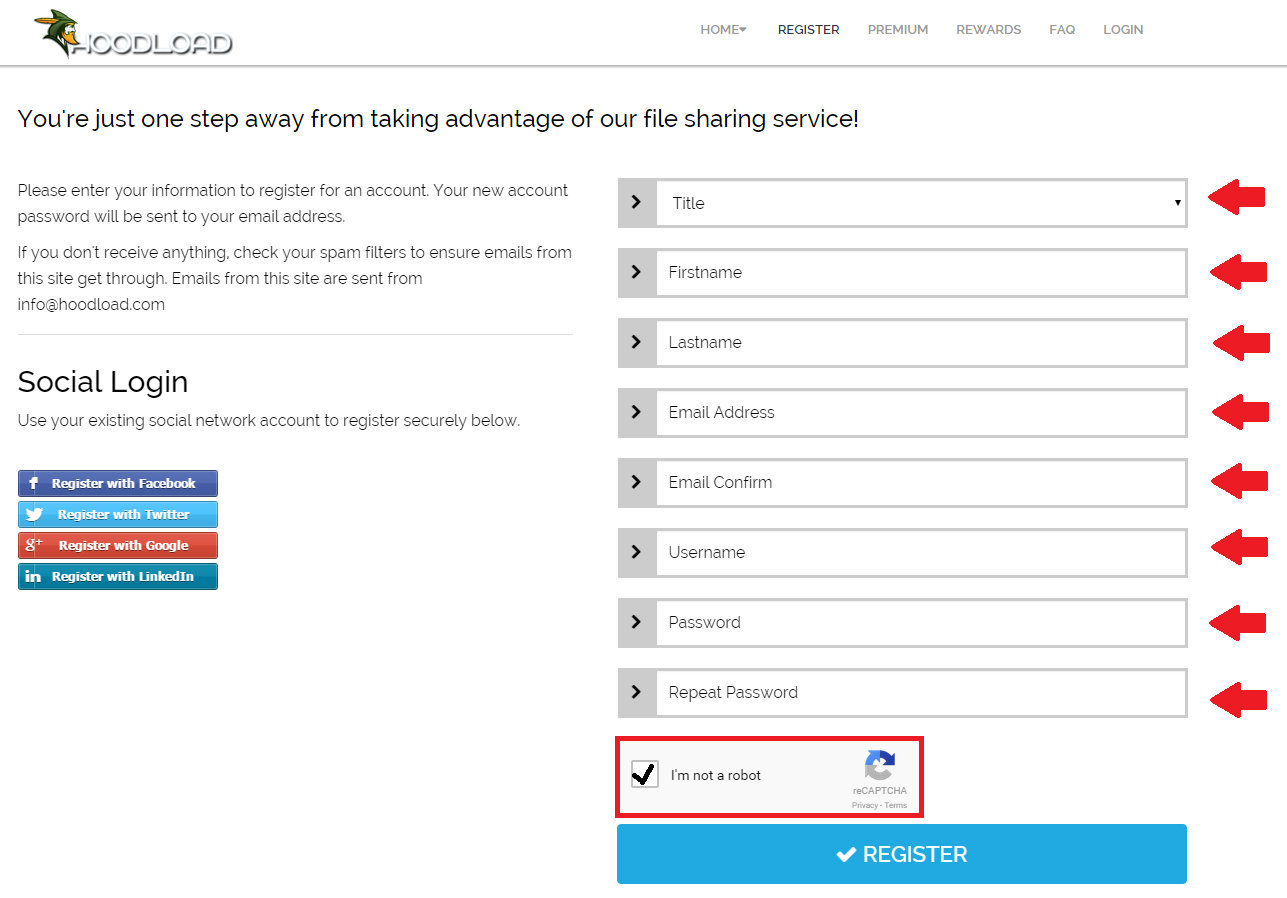Image resolution: width=1287 pixels, height=898 pixels.
Task: Select the Username input field
Action: pyautogui.click(x=921, y=553)
